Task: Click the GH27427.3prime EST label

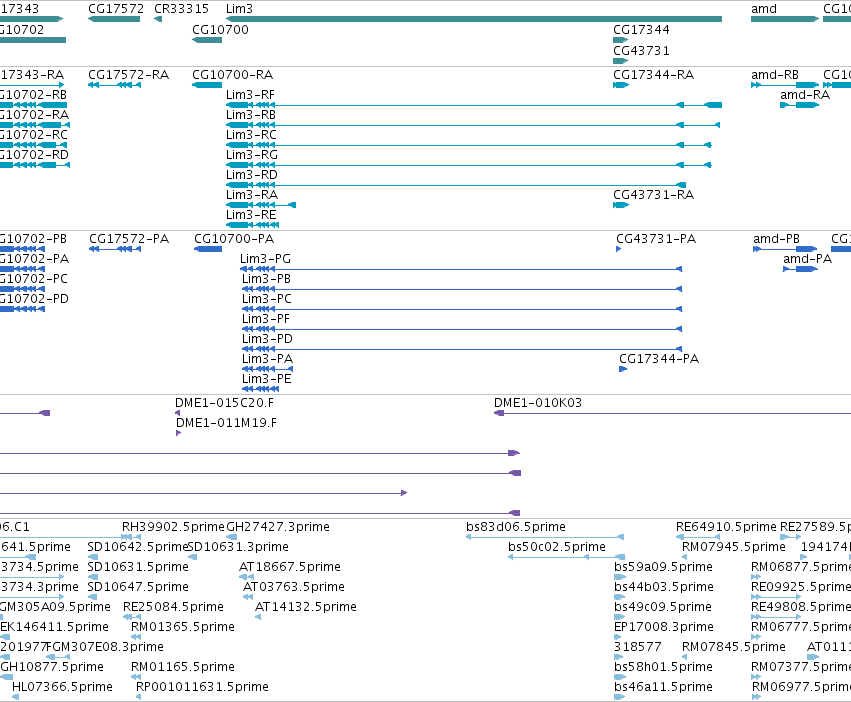Action: [x=278, y=527]
